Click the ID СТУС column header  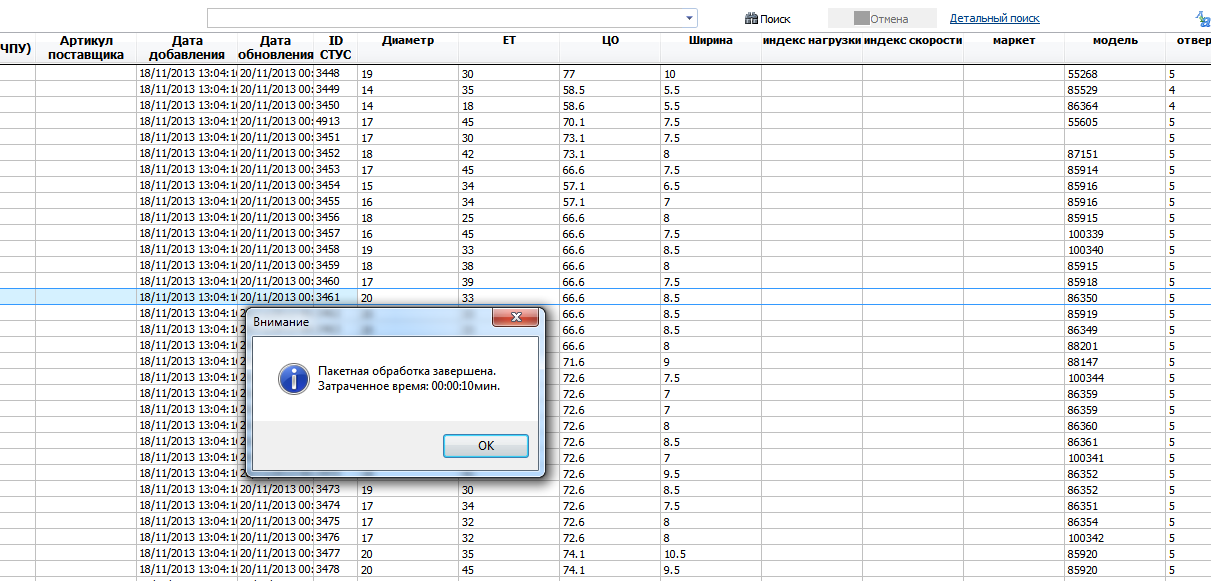coord(336,48)
